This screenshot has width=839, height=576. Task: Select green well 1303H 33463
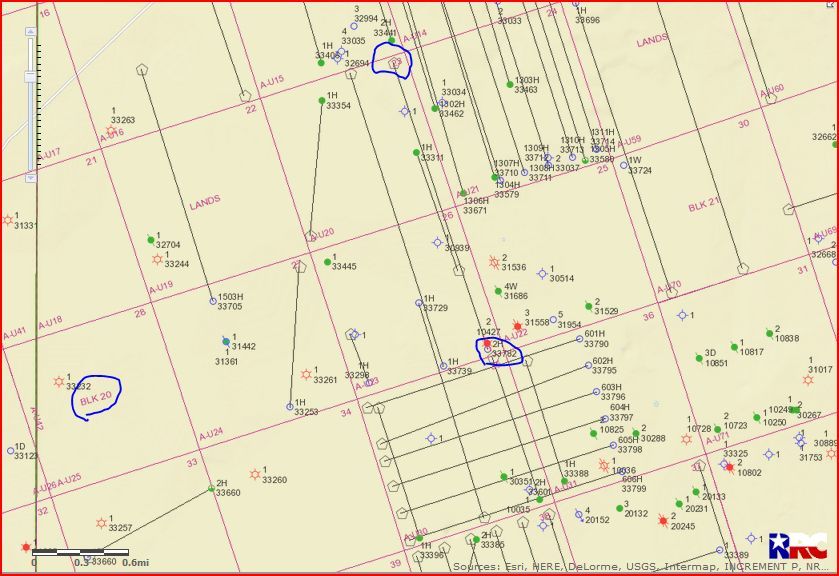click(x=510, y=85)
